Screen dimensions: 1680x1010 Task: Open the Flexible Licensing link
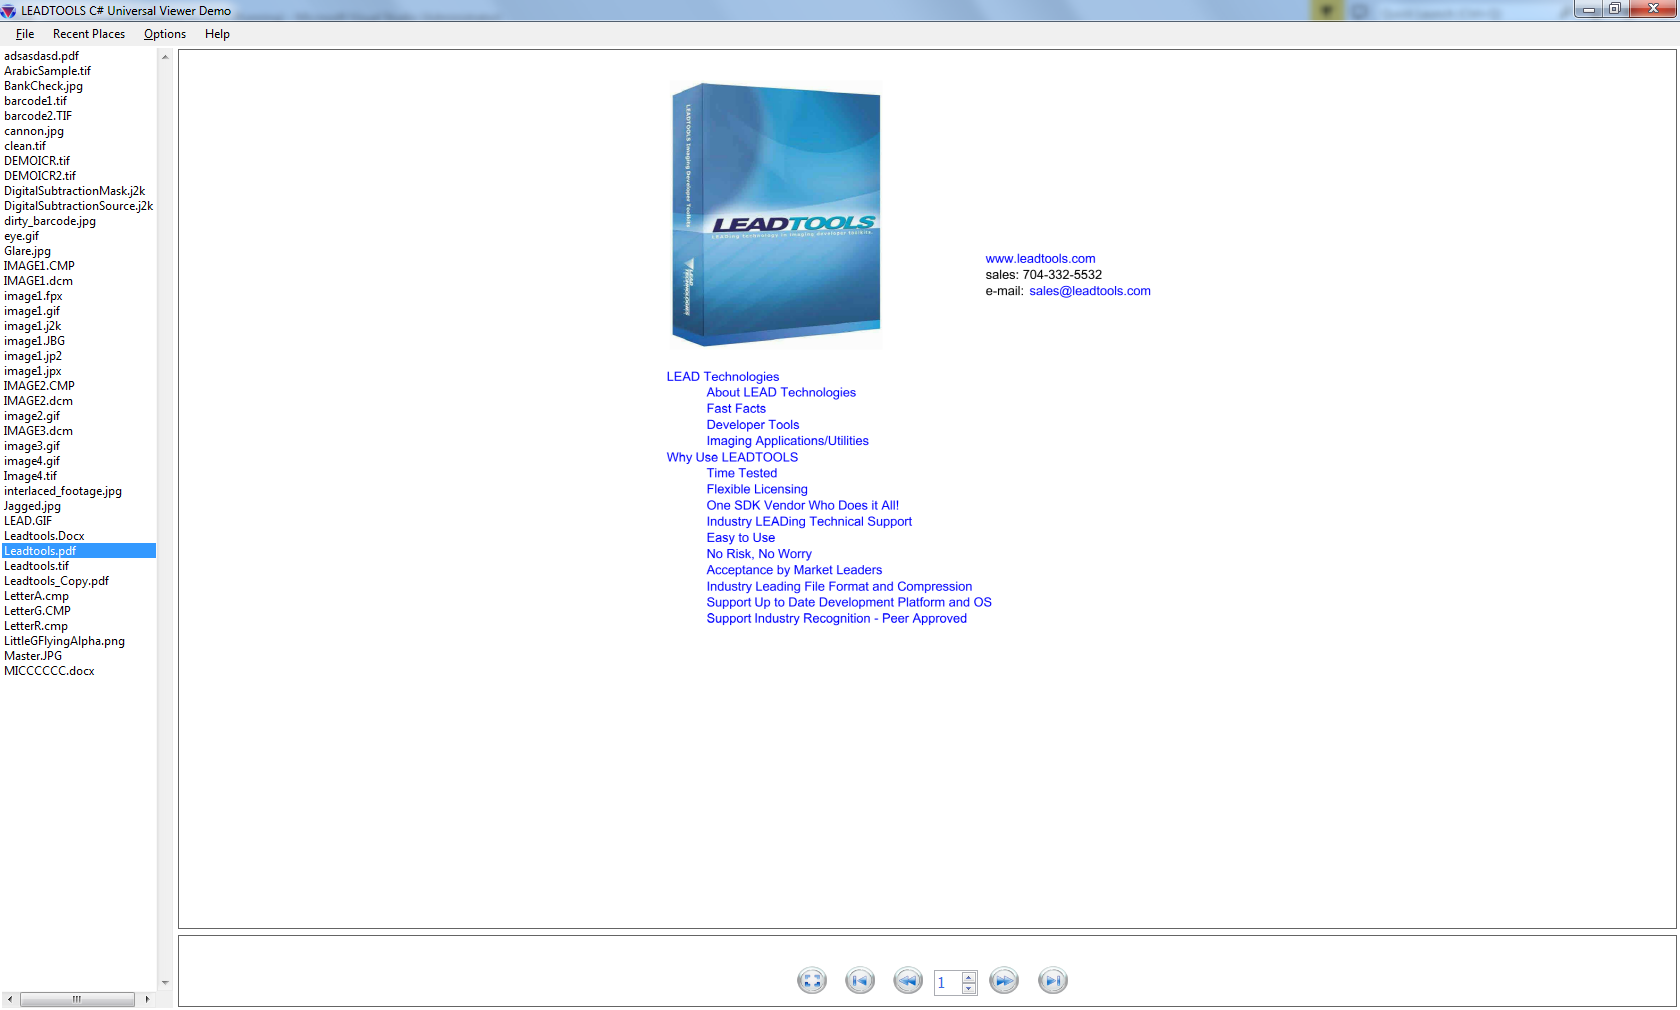click(757, 489)
